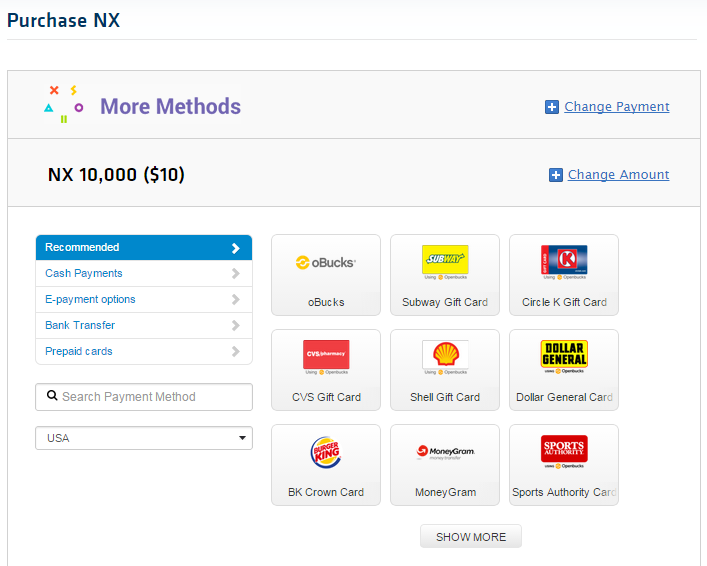This screenshot has width=707, height=566.
Task: Click the Purchase NX page title
Action: (64, 20)
